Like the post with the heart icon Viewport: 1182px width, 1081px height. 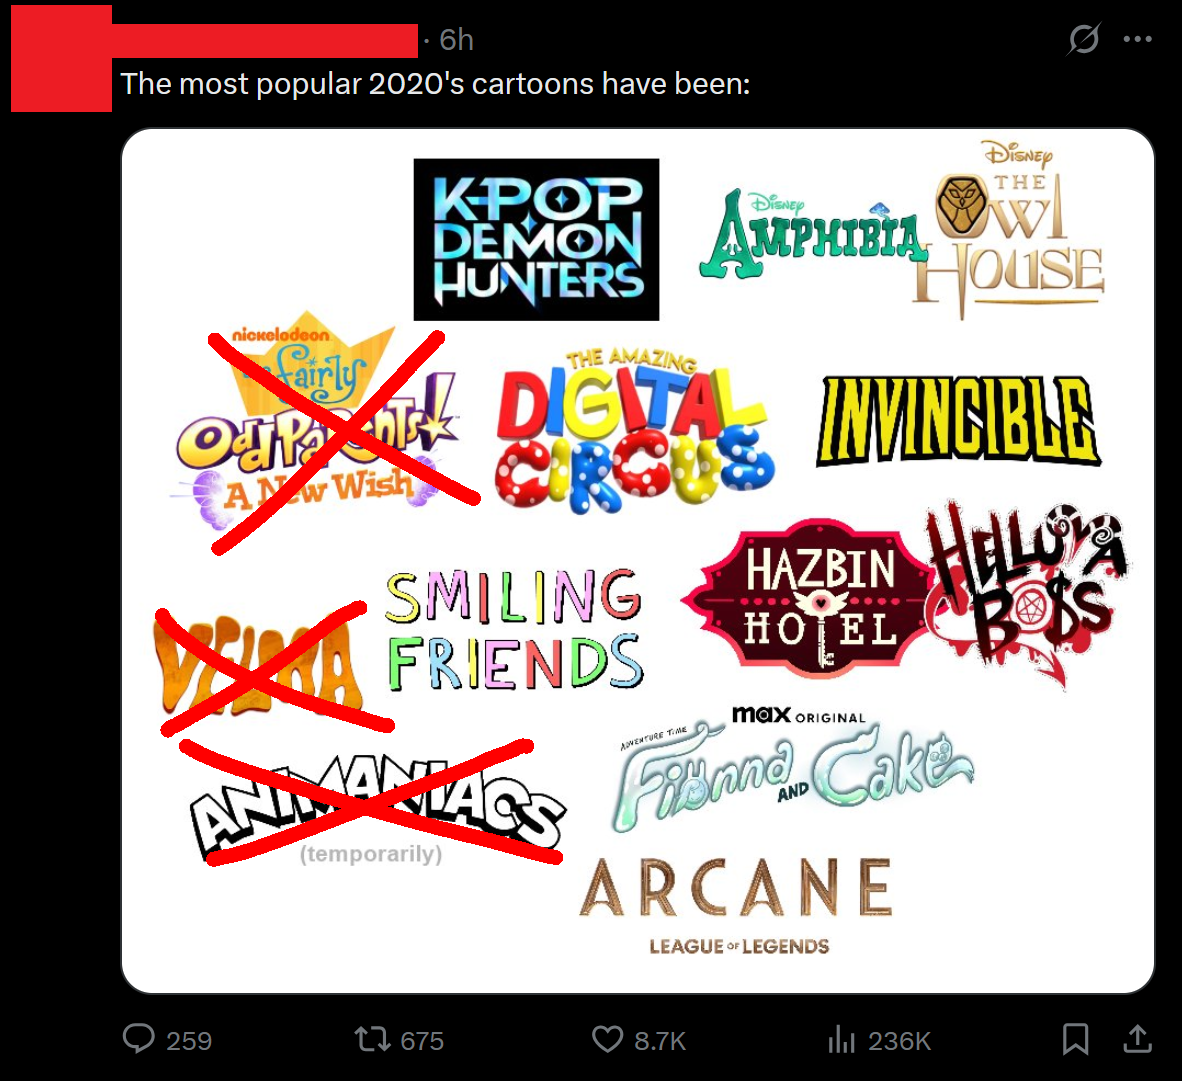coord(608,1040)
